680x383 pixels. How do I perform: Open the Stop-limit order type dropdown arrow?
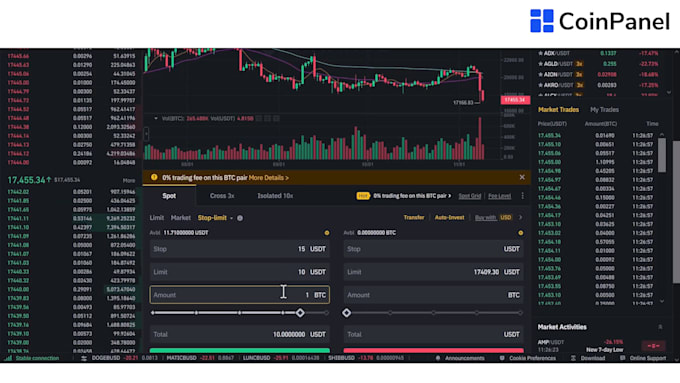[232, 218]
